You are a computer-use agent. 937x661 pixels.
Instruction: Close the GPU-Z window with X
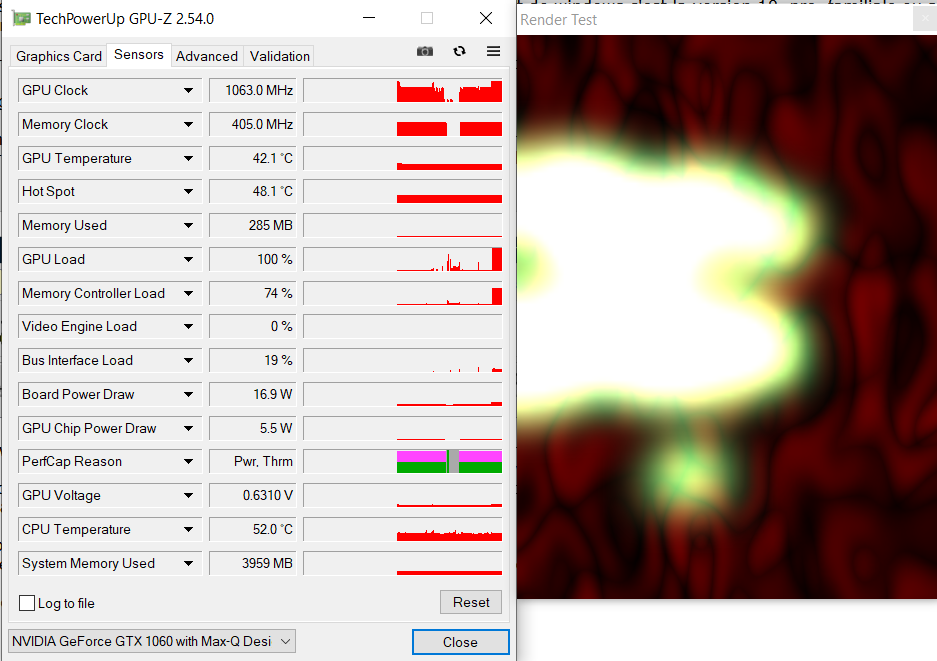point(486,19)
